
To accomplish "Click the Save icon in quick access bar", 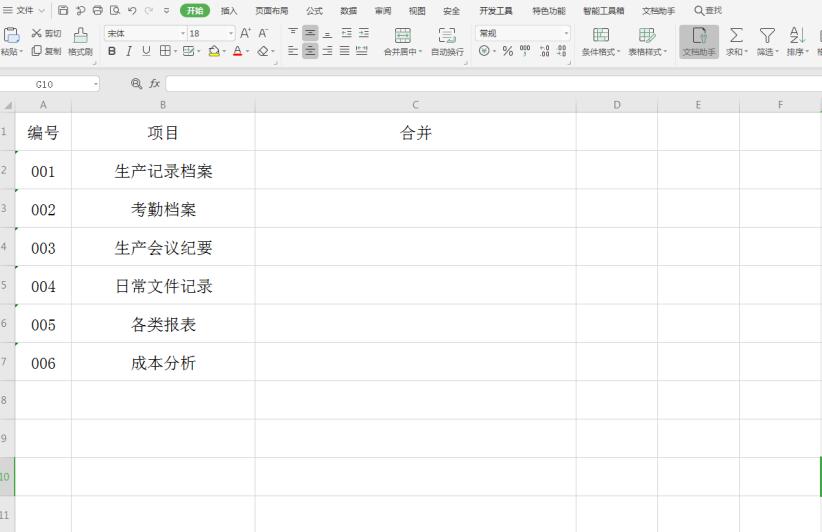I will [63, 10].
